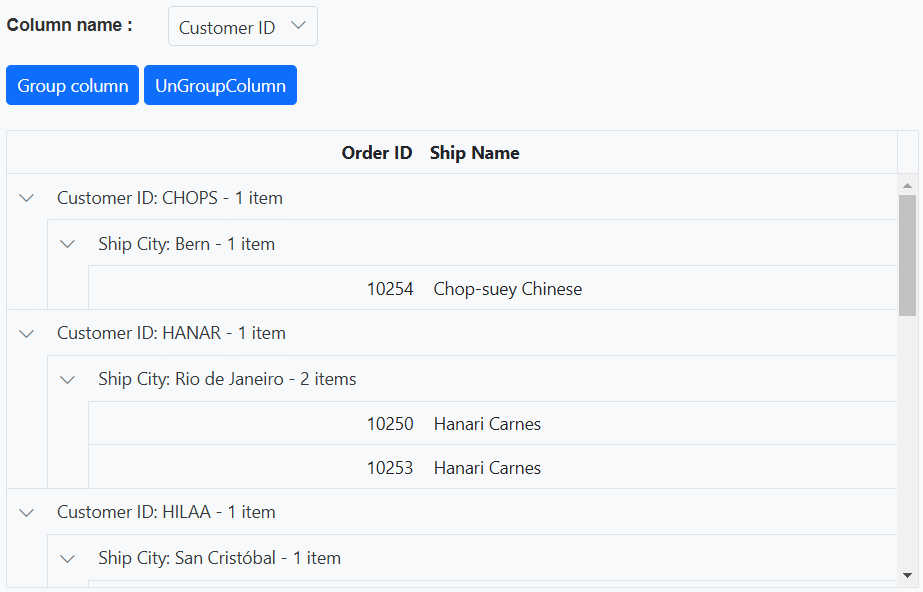Click the grid's scroll up arrow

pyautogui.click(x=907, y=185)
